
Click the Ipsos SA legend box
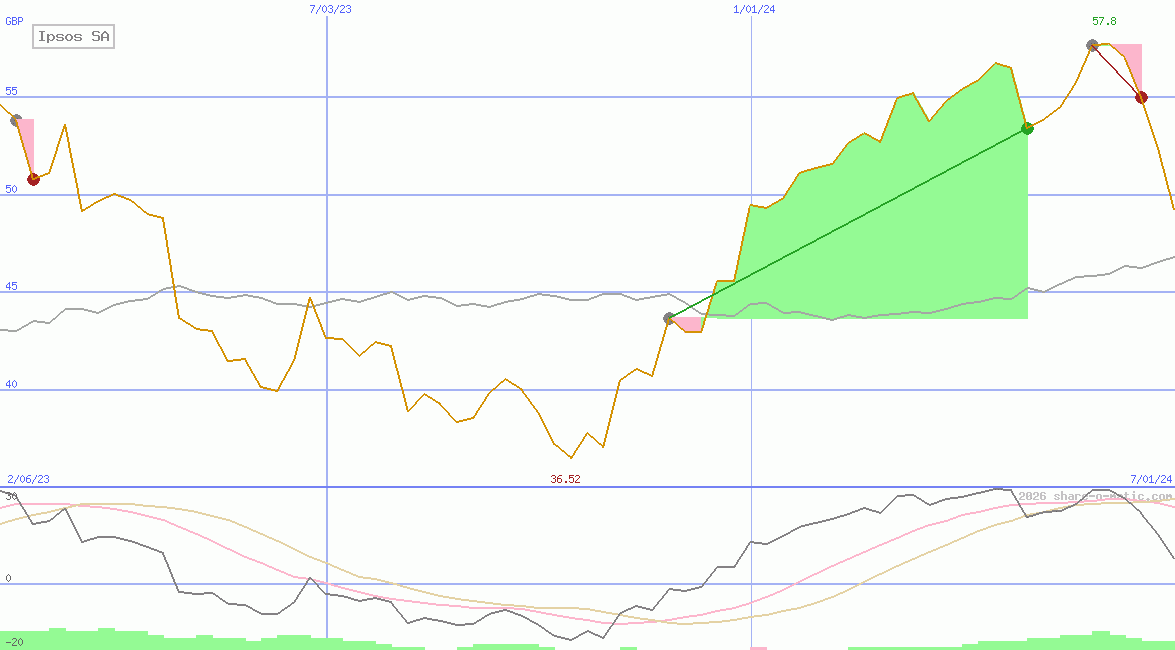click(74, 37)
